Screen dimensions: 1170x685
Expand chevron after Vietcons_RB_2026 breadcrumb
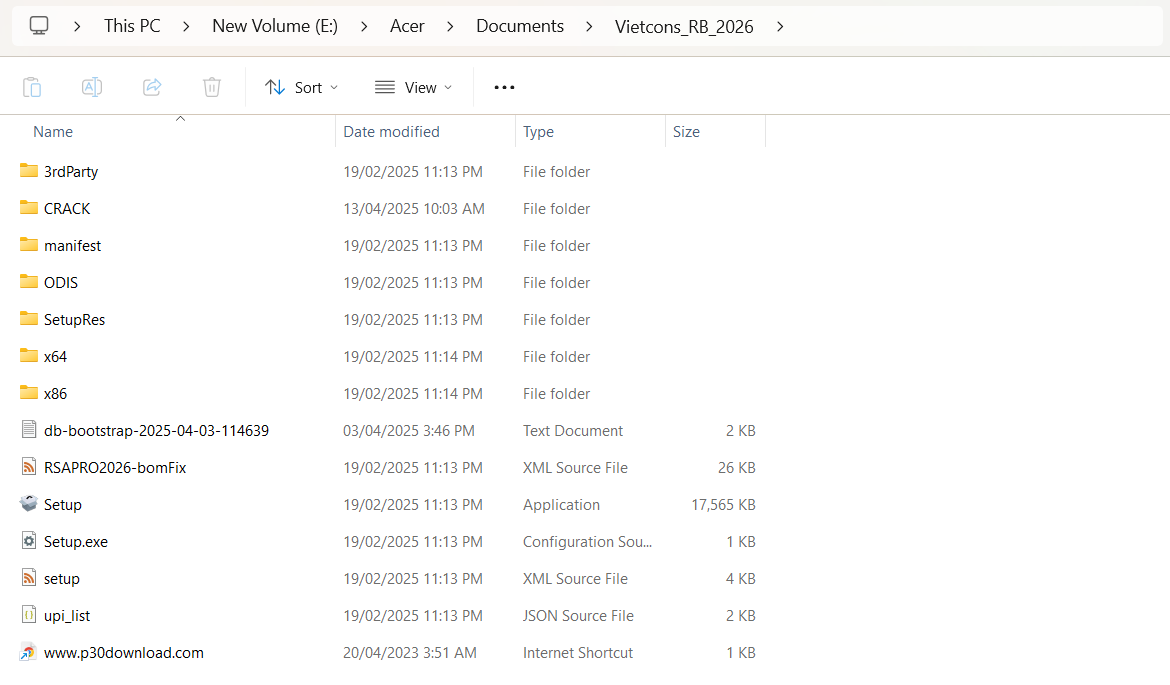[x=780, y=26]
